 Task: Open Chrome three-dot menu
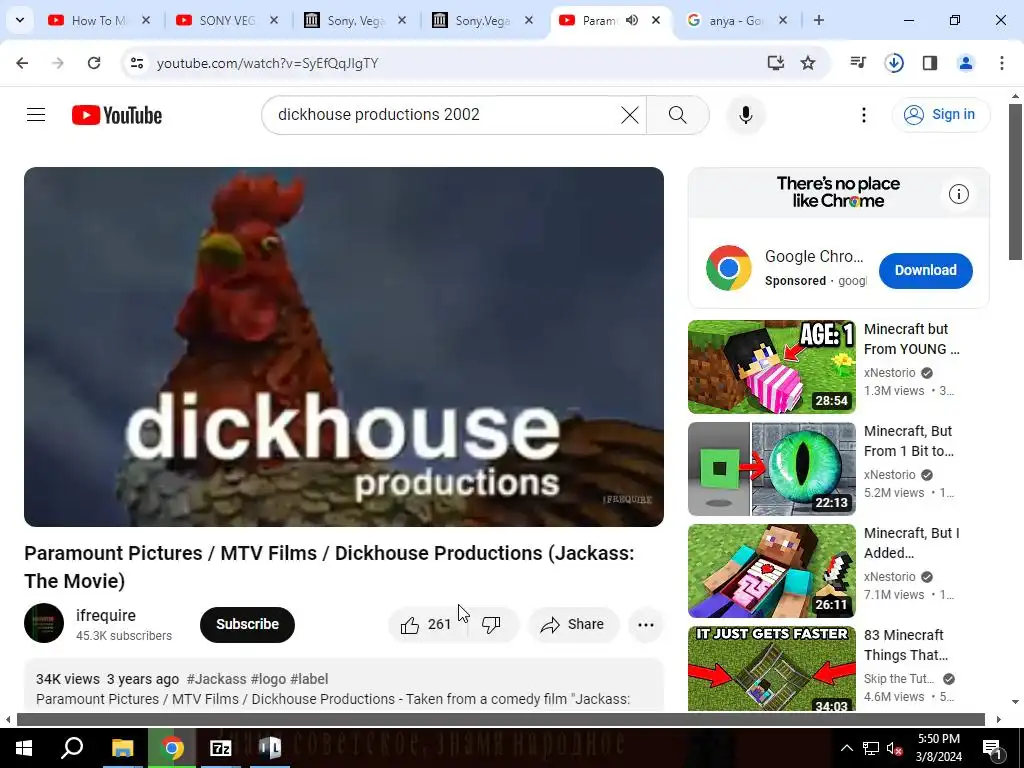coord(1001,63)
